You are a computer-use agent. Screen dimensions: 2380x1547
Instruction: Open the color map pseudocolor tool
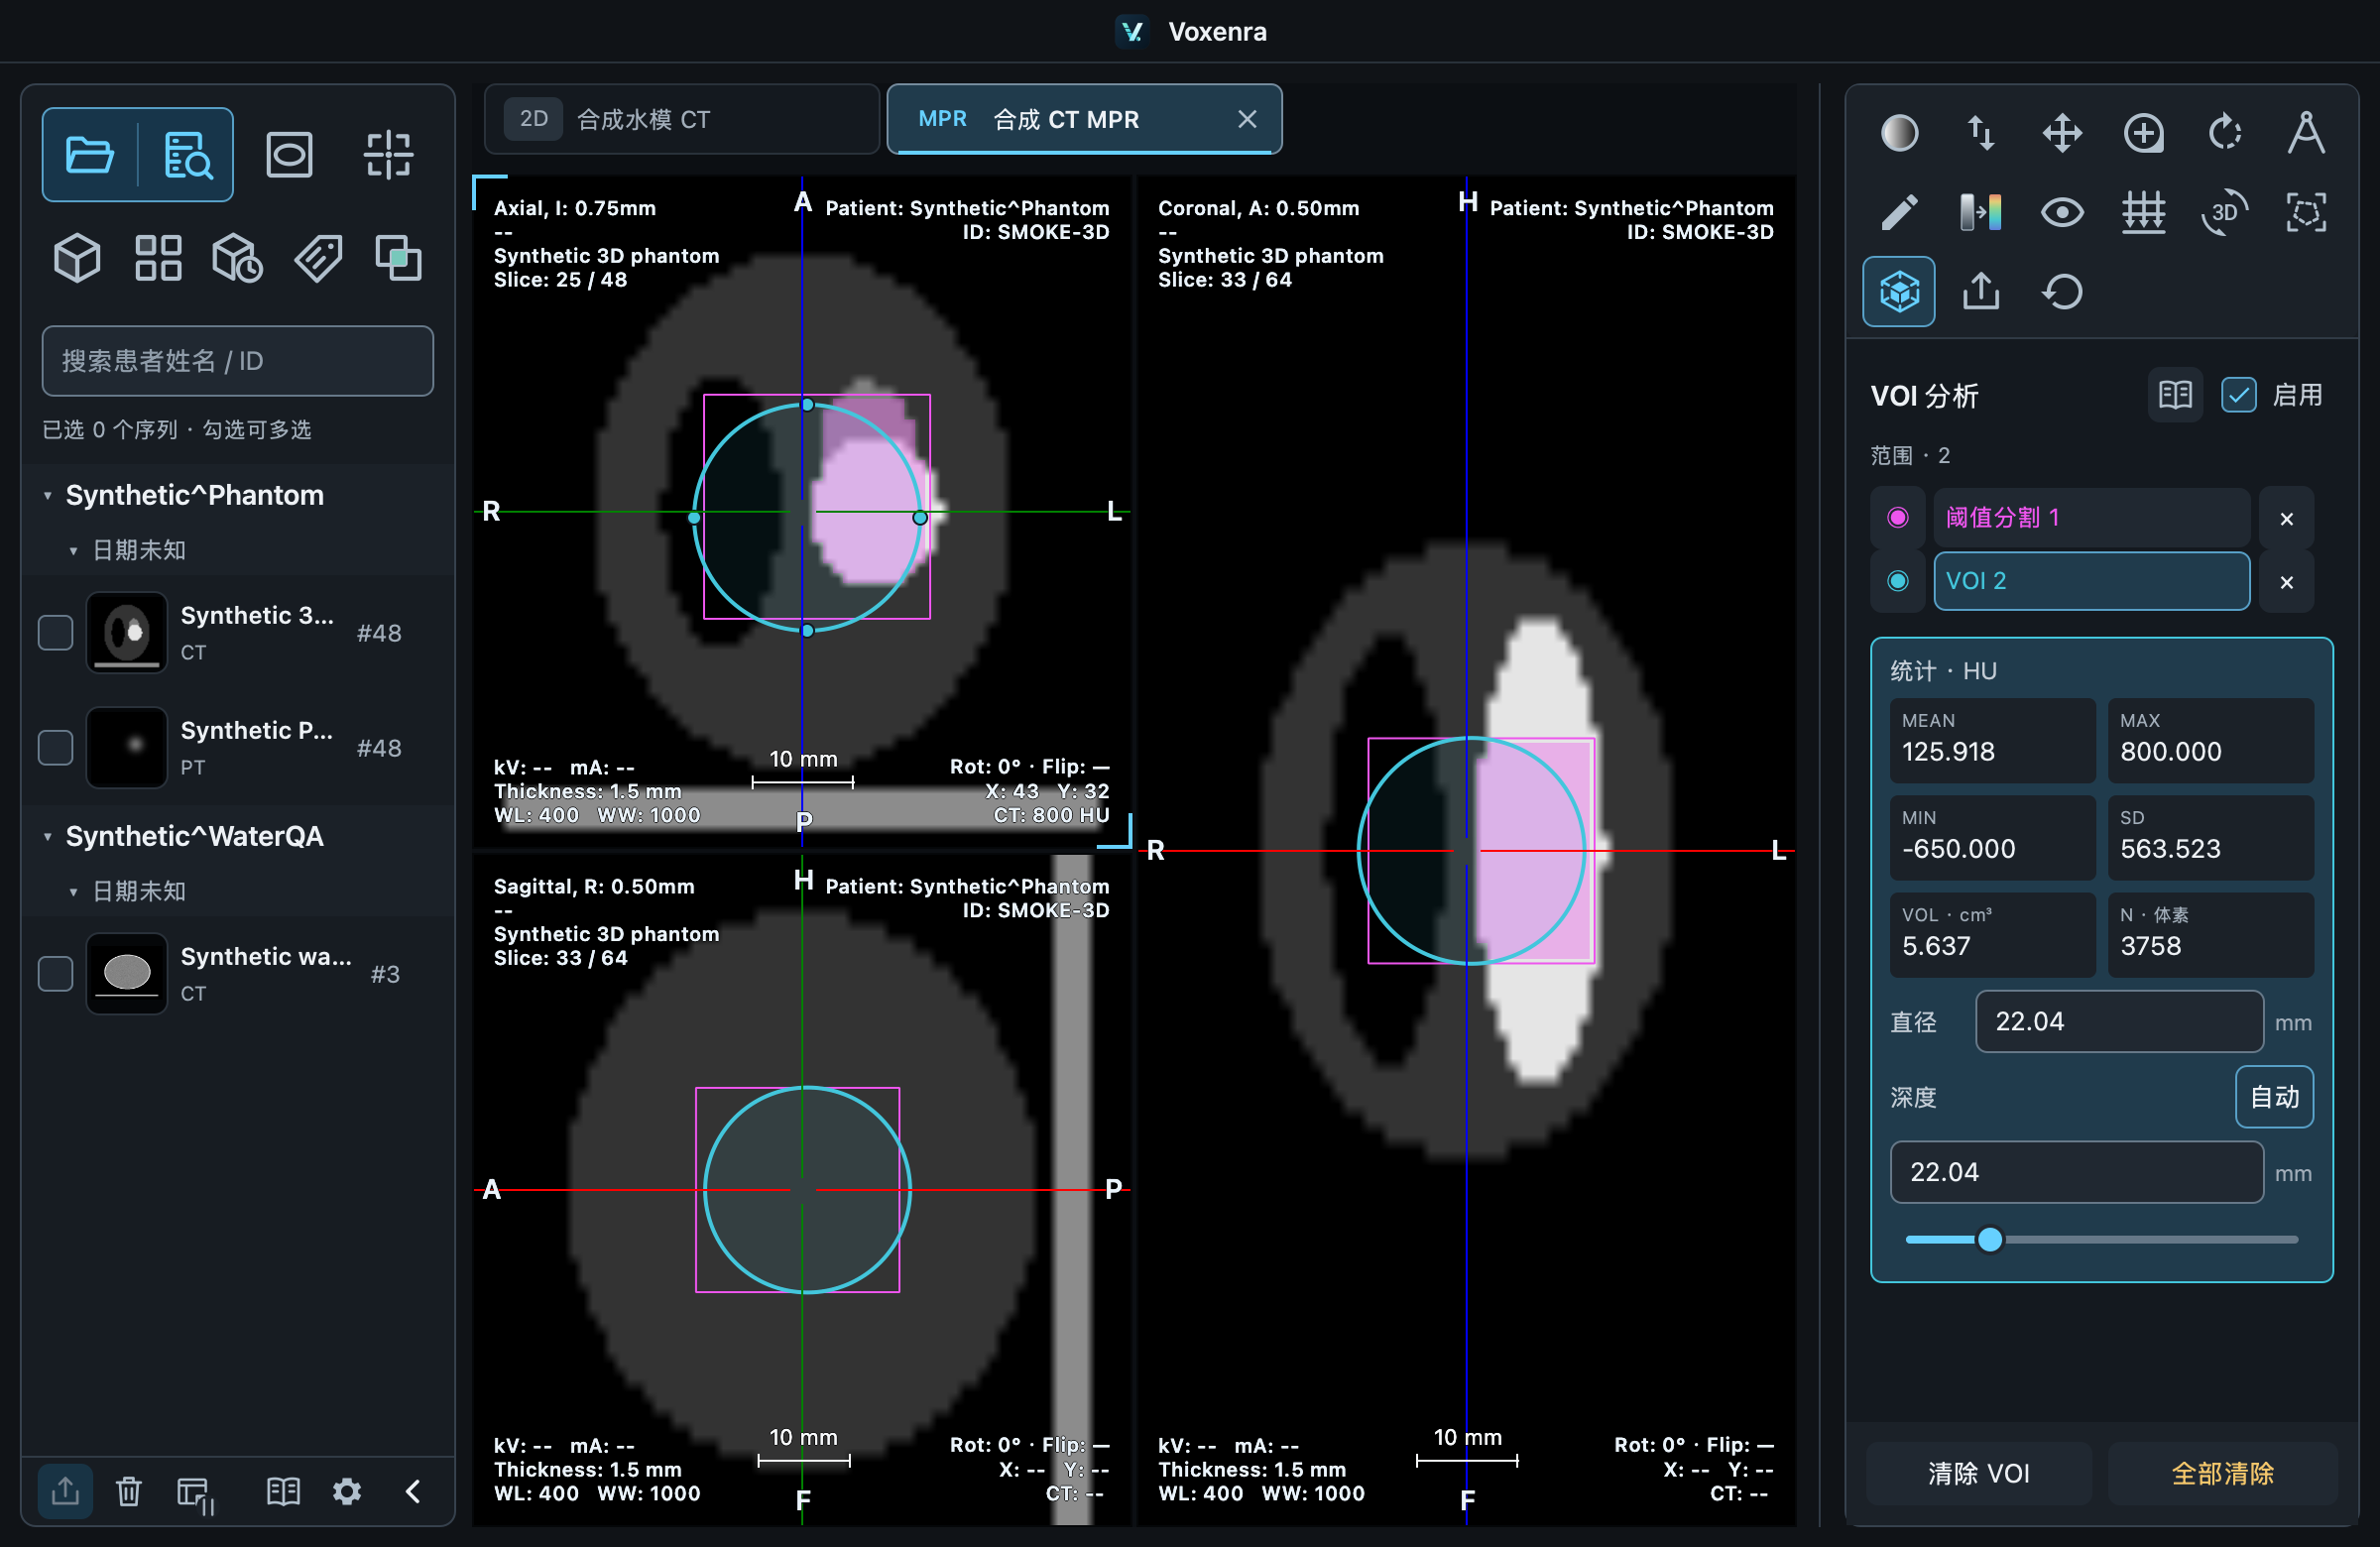pos(1980,212)
